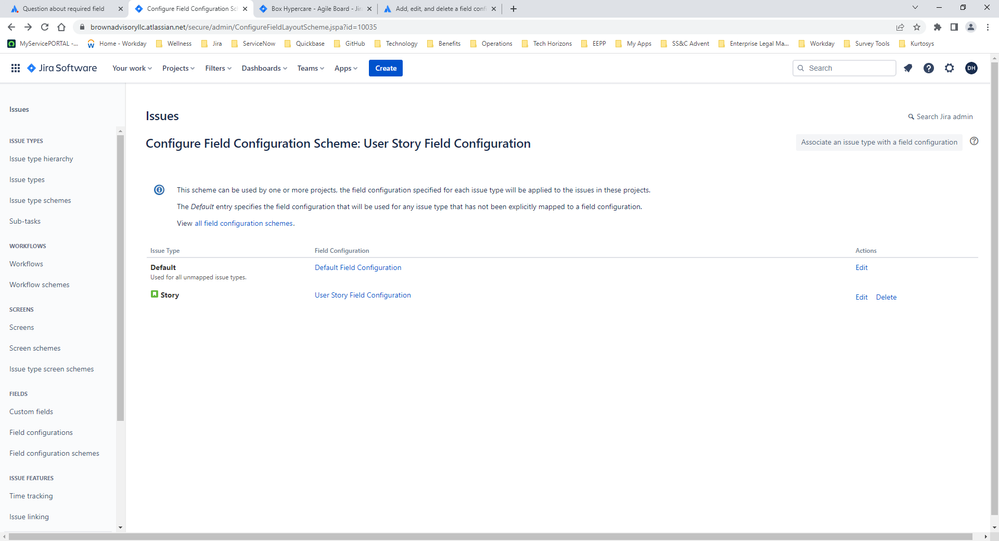Click the Story issue type icon
The height and width of the screenshot is (541, 999).
tap(154, 294)
